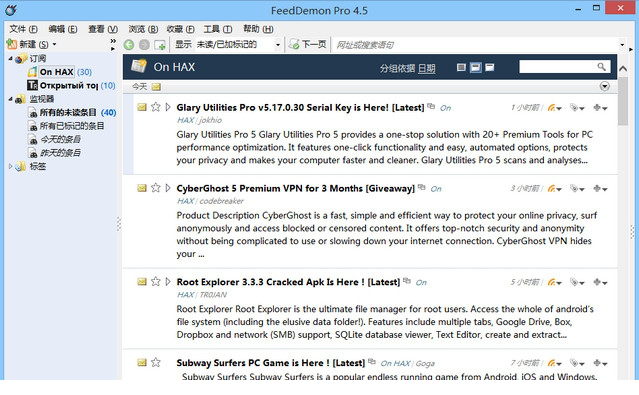Open Root Explorer article in new tab icon

click(407, 281)
